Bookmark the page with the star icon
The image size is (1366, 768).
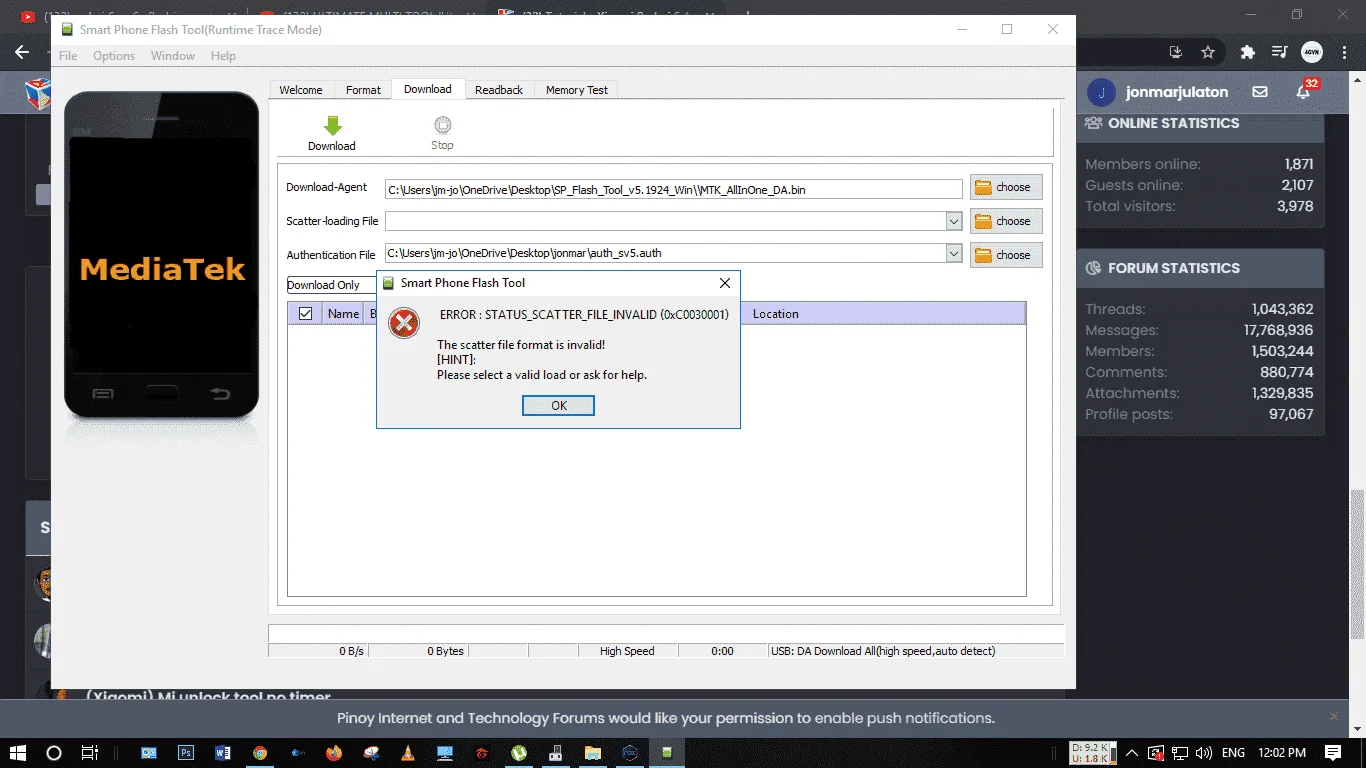pos(1208,52)
